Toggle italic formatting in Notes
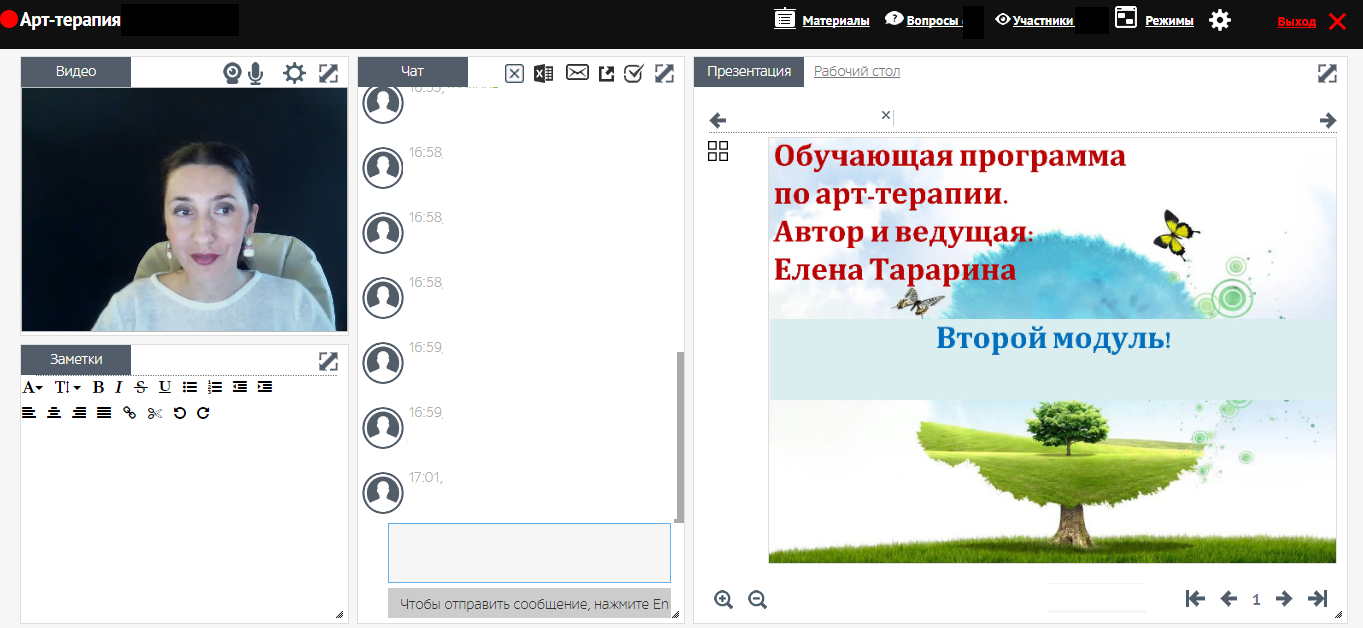The width and height of the screenshot is (1363, 628). (x=118, y=387)
